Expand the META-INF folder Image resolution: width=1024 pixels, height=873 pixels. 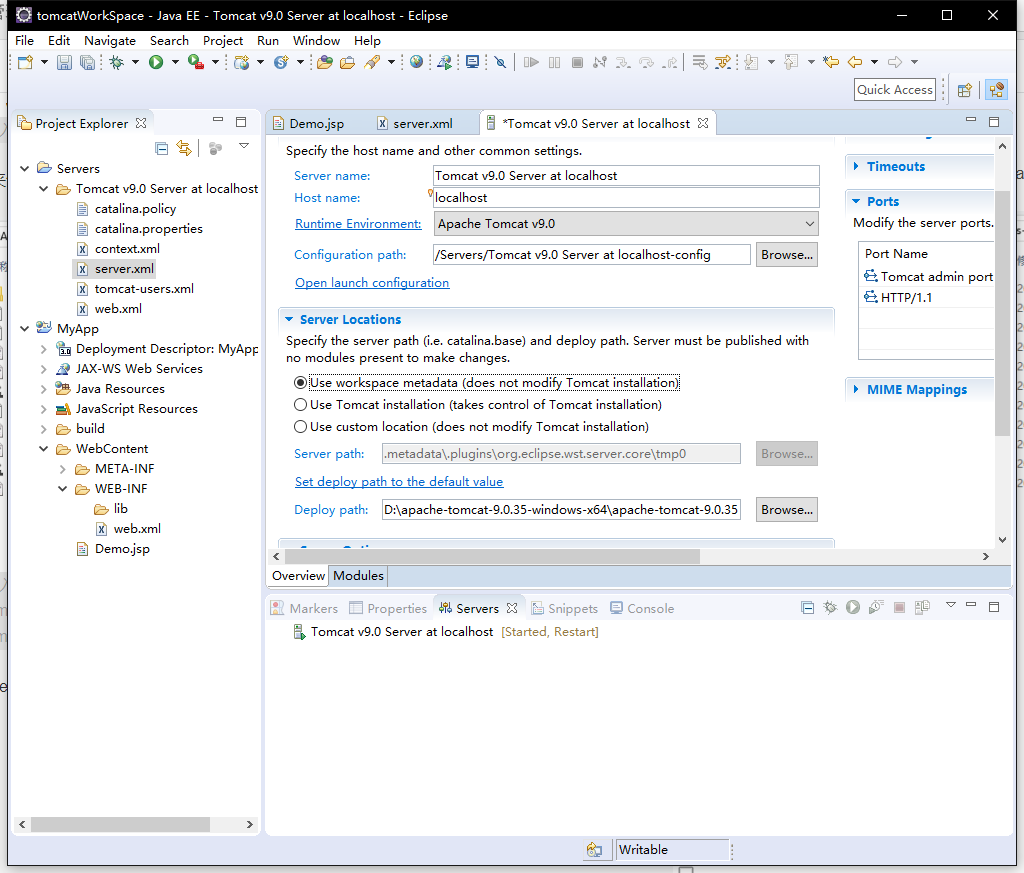[63, 469]
